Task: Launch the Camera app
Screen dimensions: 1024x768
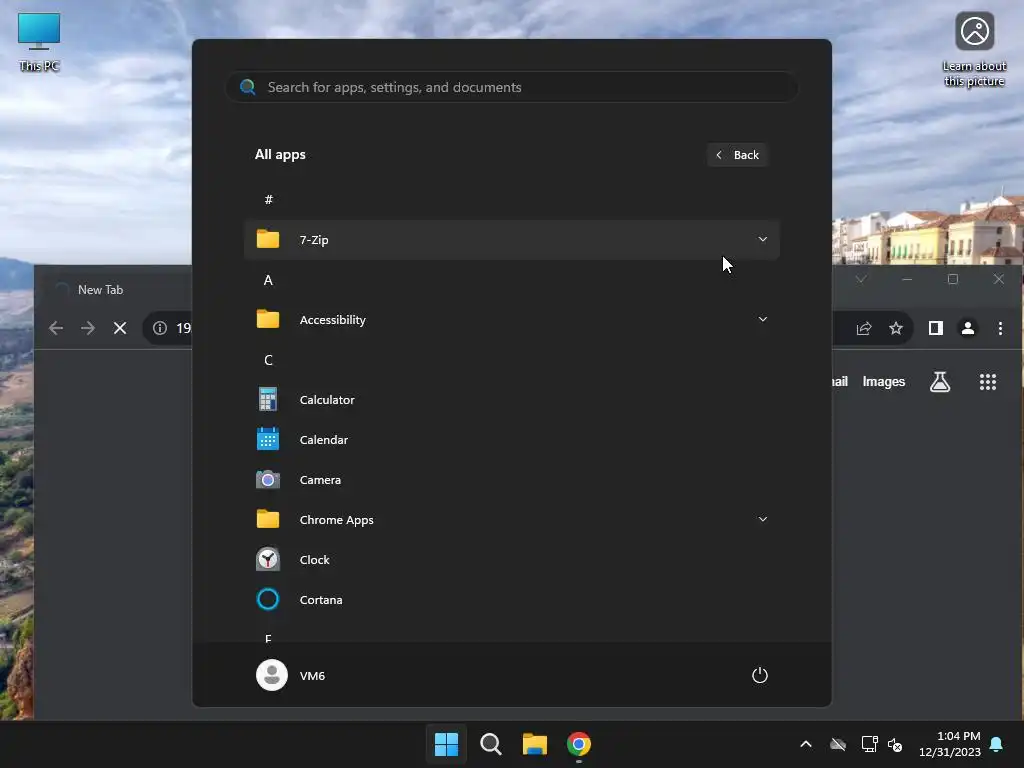Action: point(511,480)
